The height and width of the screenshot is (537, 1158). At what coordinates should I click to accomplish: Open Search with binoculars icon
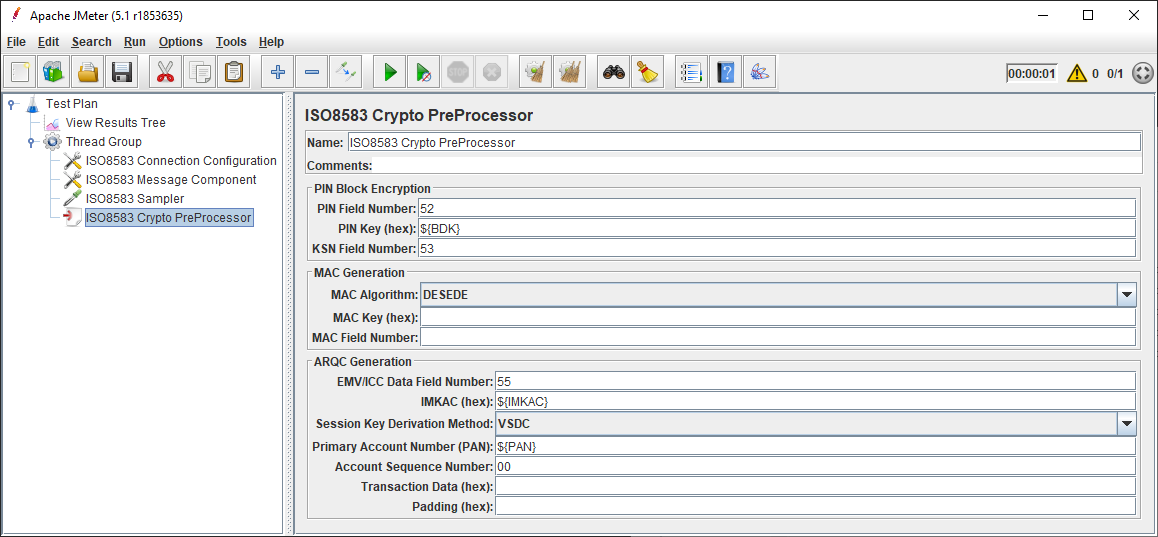click(x=614, y=72)
